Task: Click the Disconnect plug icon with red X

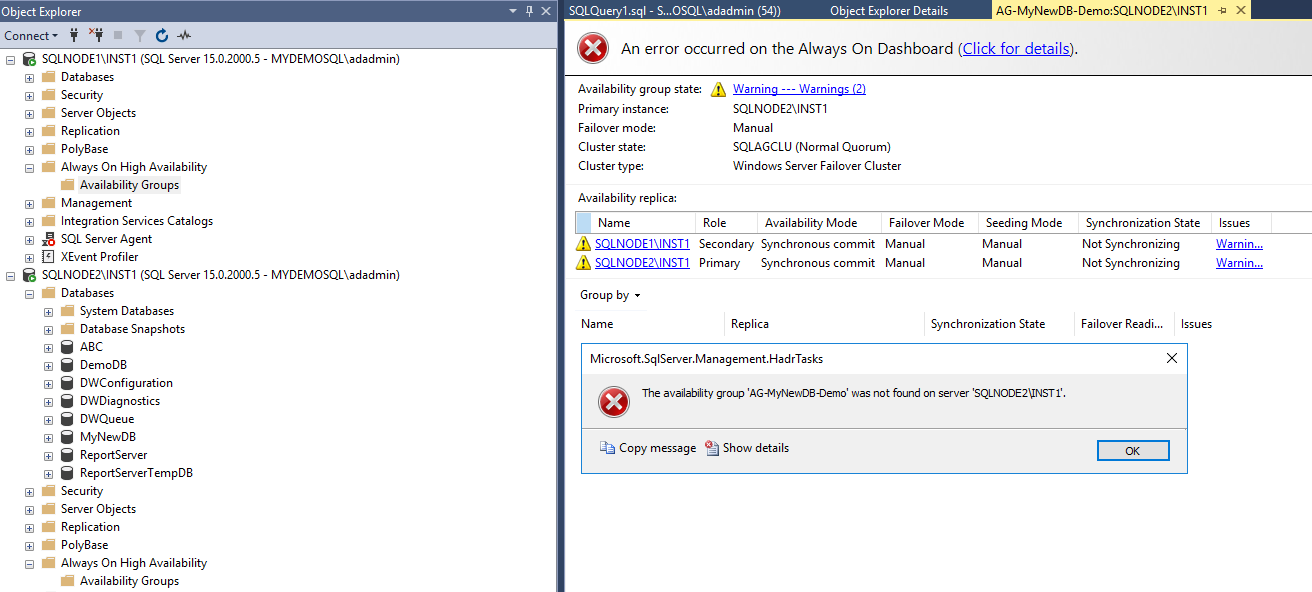Action: click(x=96, y=35)
